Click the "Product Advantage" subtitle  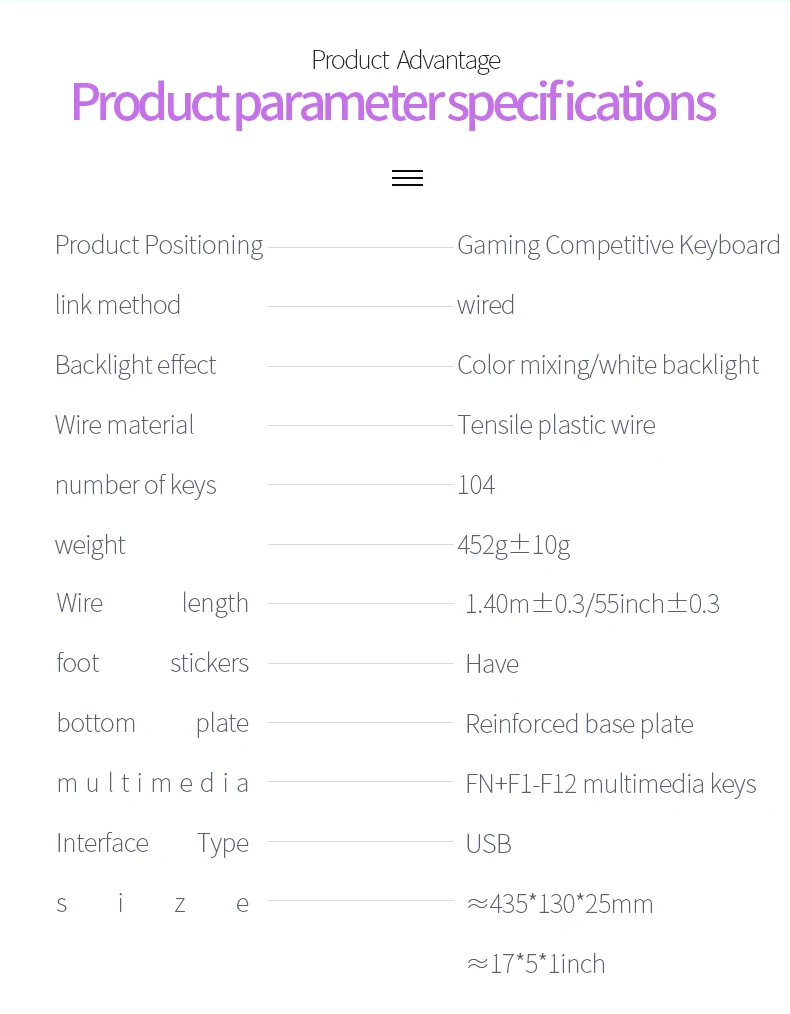(x=406, y=60)
